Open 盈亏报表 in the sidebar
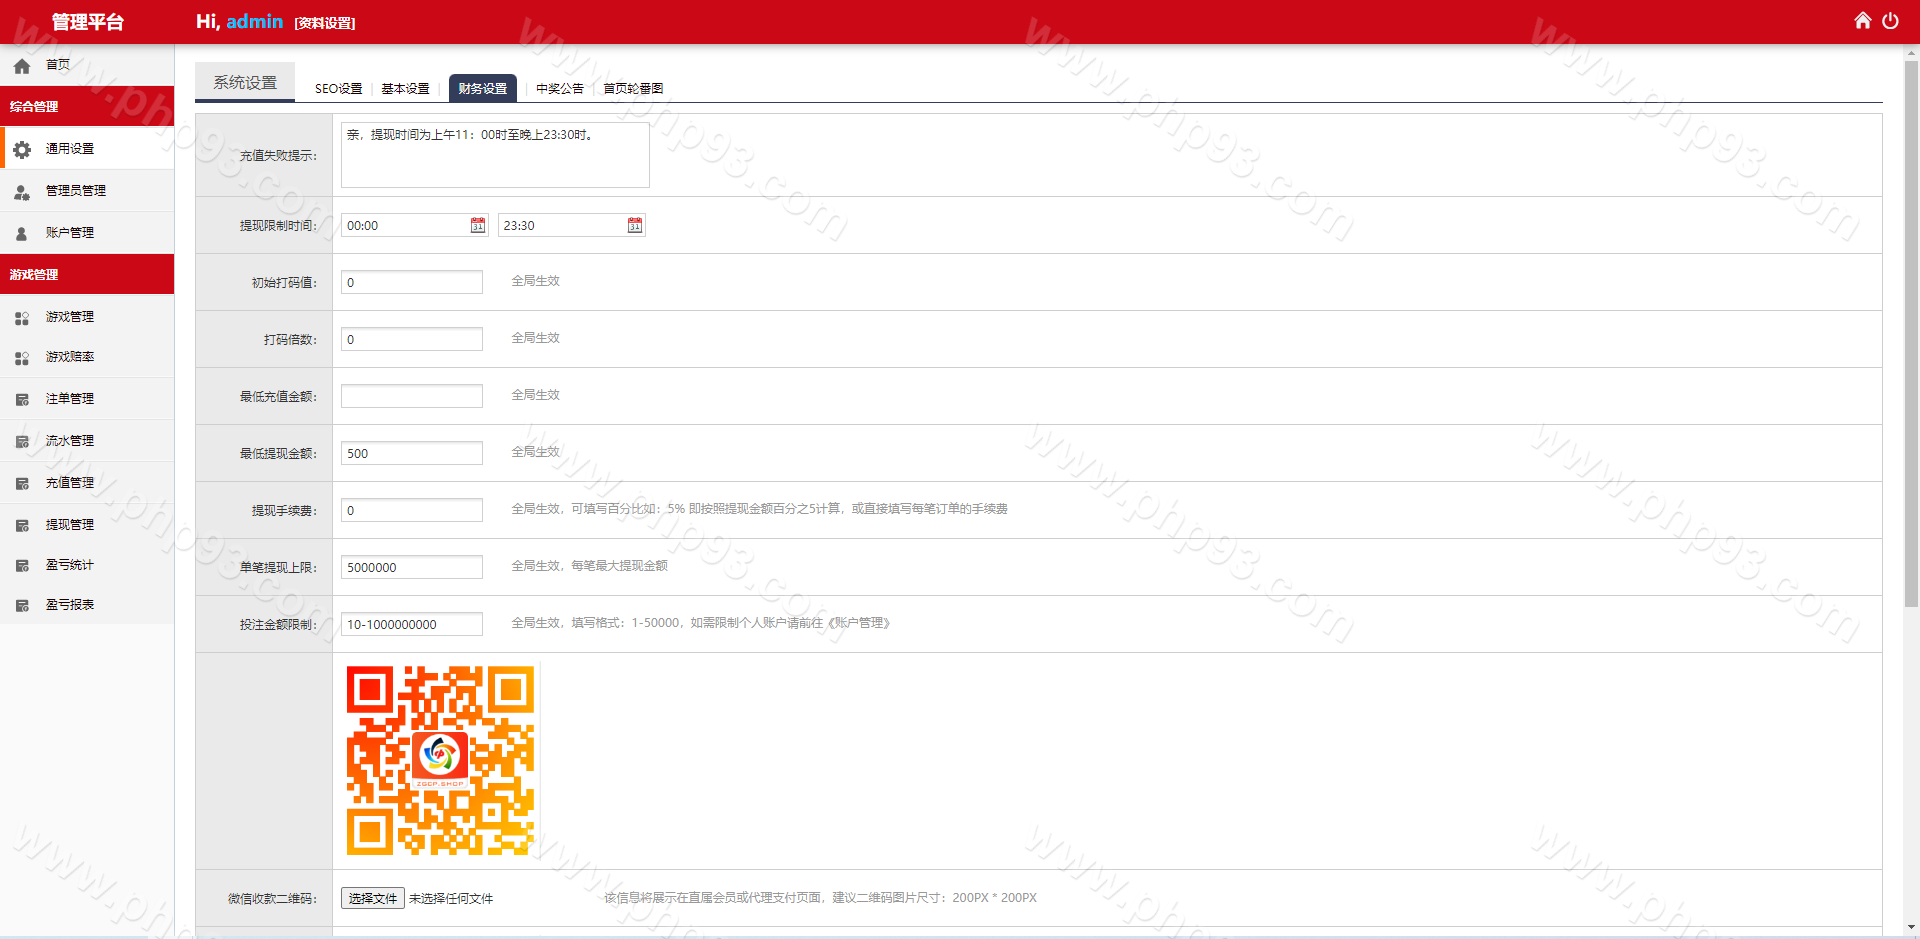The image size is (1920, 939). (x=70, y=605)
